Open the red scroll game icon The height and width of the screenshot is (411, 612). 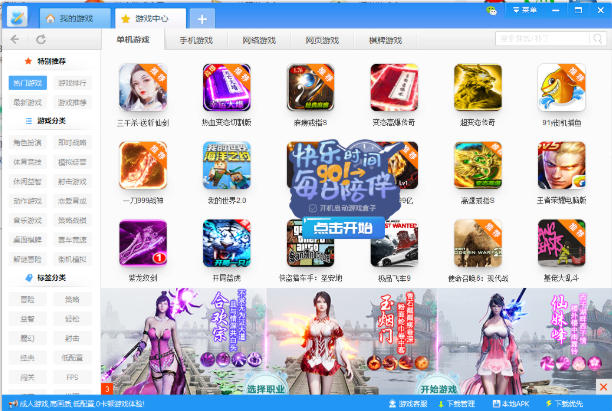tap(394, 87)
